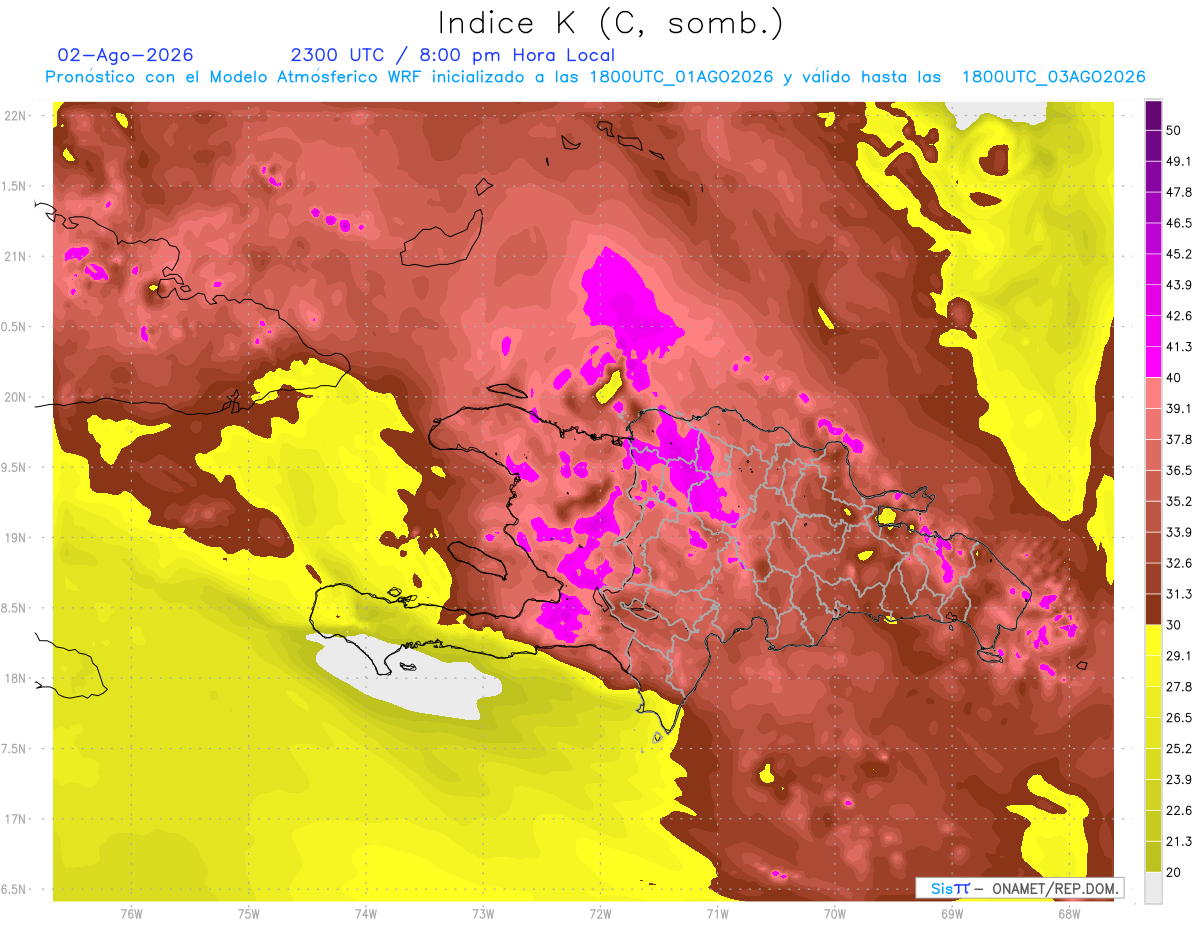The height and width of the screenshot is (927, 1200).
Task: Click the color scale value "45.2"
Action: pos(1178,255)
